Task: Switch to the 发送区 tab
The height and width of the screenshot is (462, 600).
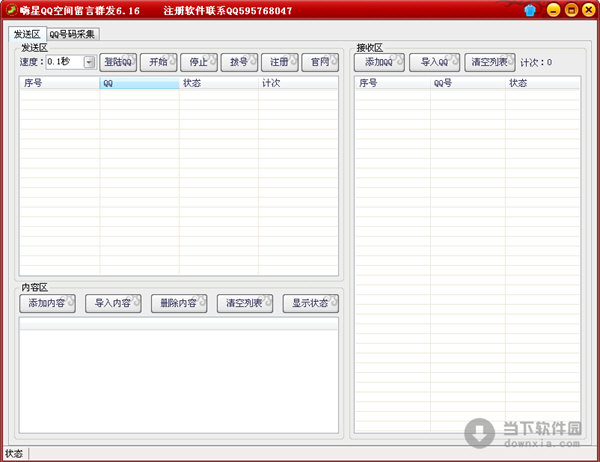Action: click(26, 34)
